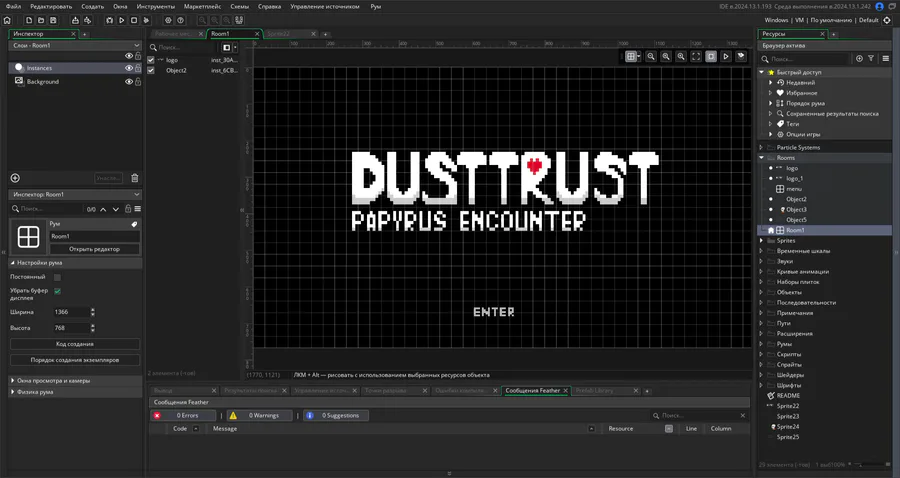Toggle the 0 Errors filter button
900x478 pixels.
point(183,415)
